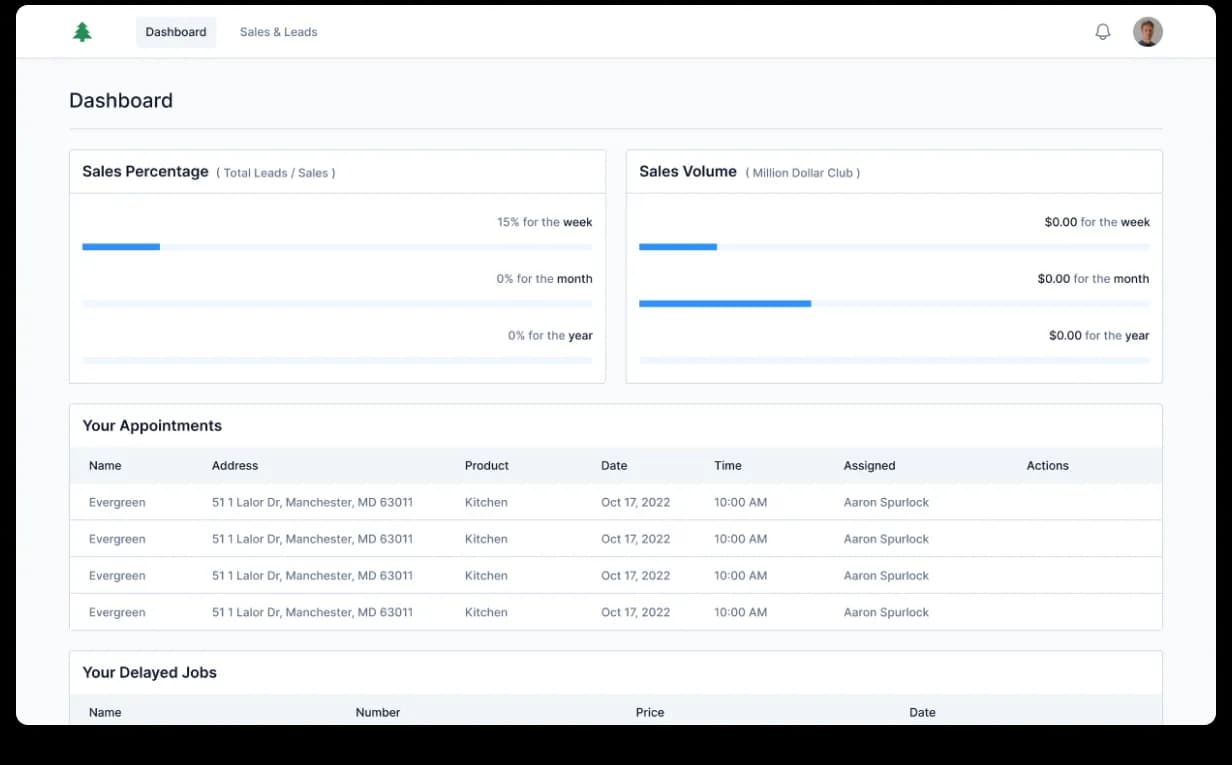The image size is (1232, 765).
Task: Click the "$0.00 for the year" label
Action: click(1099, 336)
